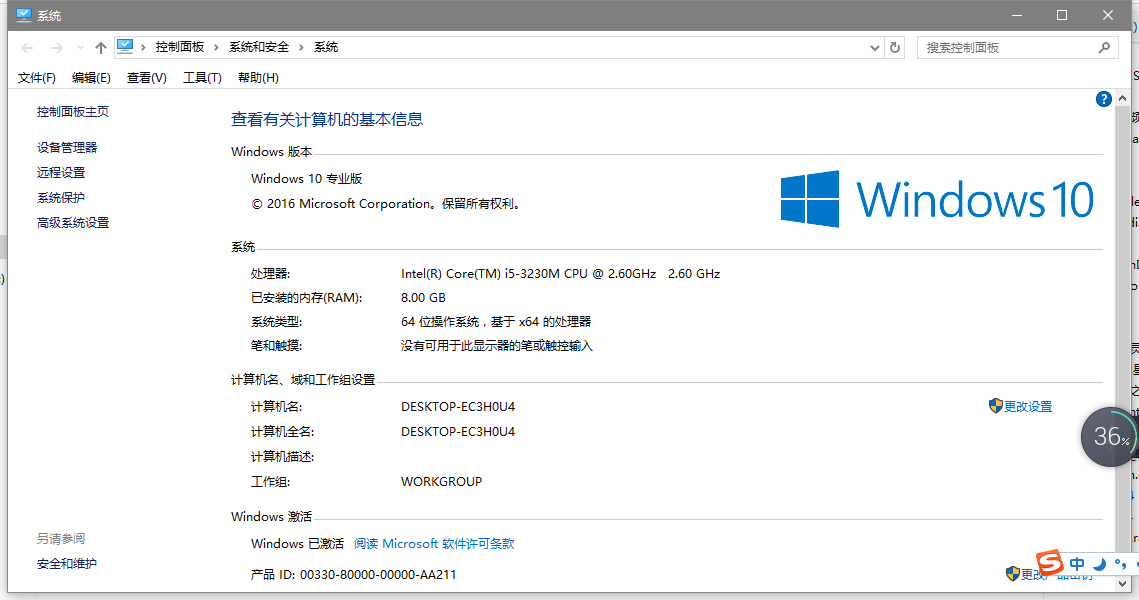
Task: Click the Back navigation arrow
Action: pyautogui.click(x=27, y=47)
